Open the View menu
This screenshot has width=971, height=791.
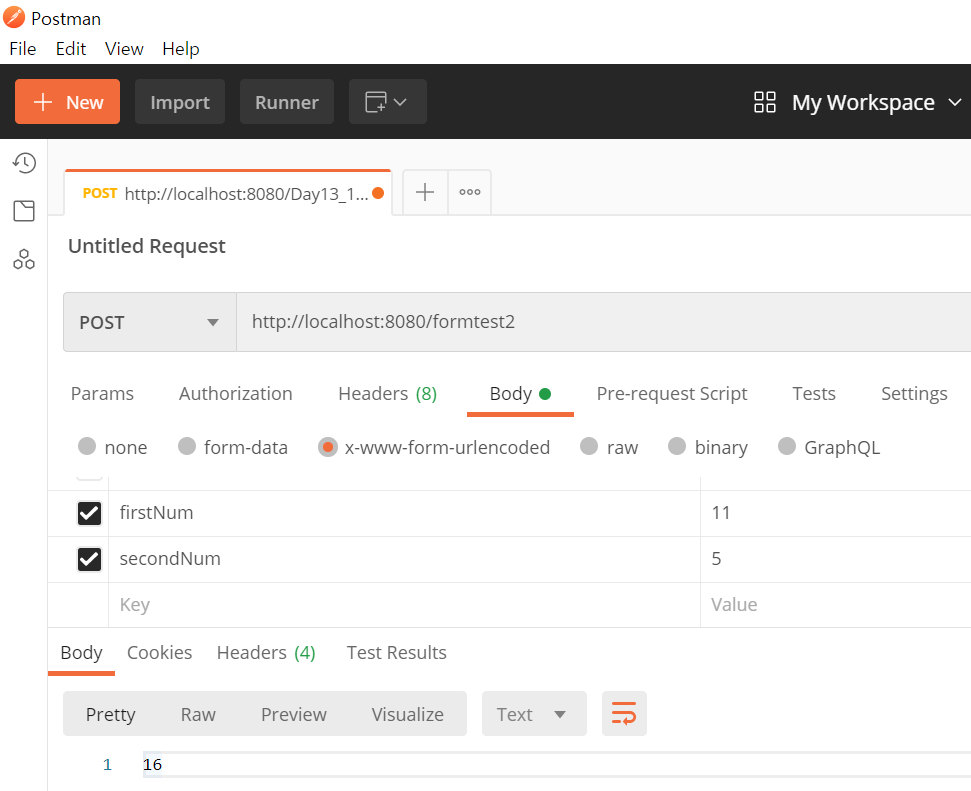point(124,49)
